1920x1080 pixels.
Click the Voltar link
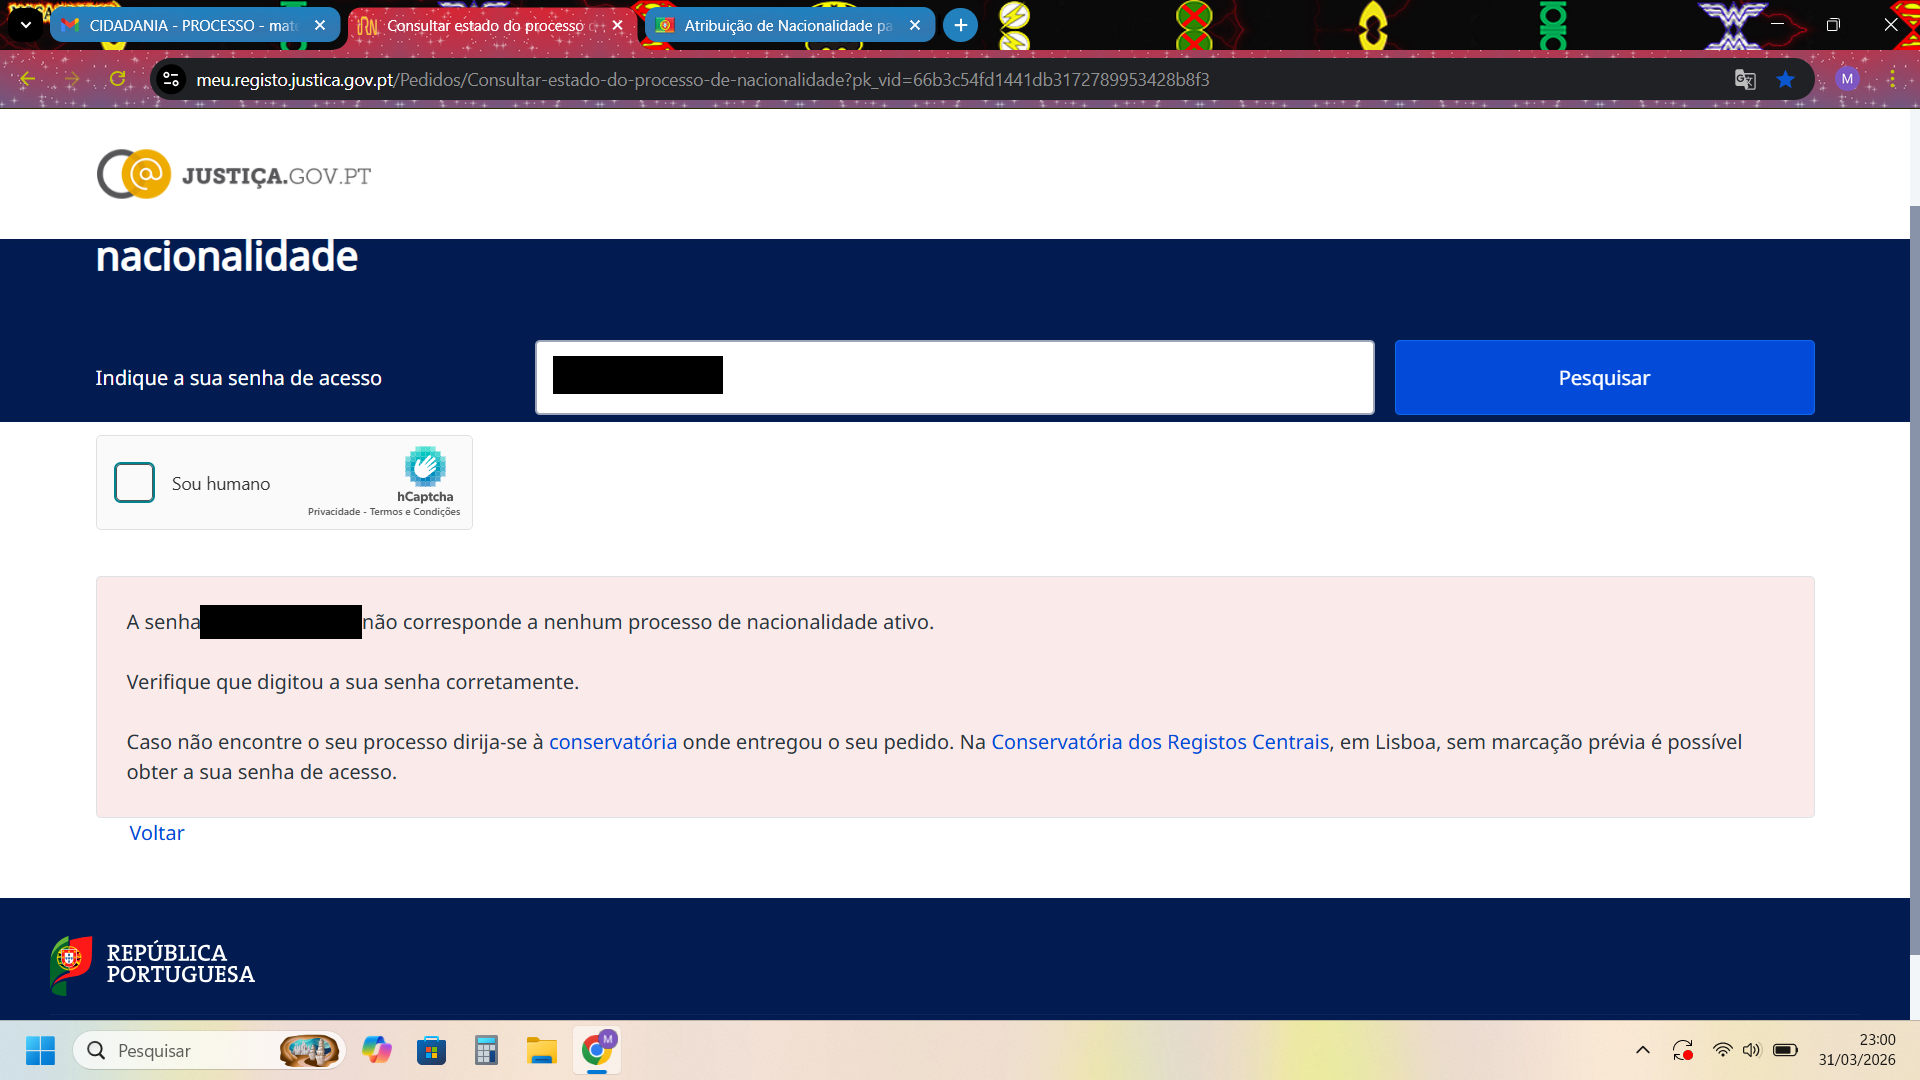pos(157,833)
